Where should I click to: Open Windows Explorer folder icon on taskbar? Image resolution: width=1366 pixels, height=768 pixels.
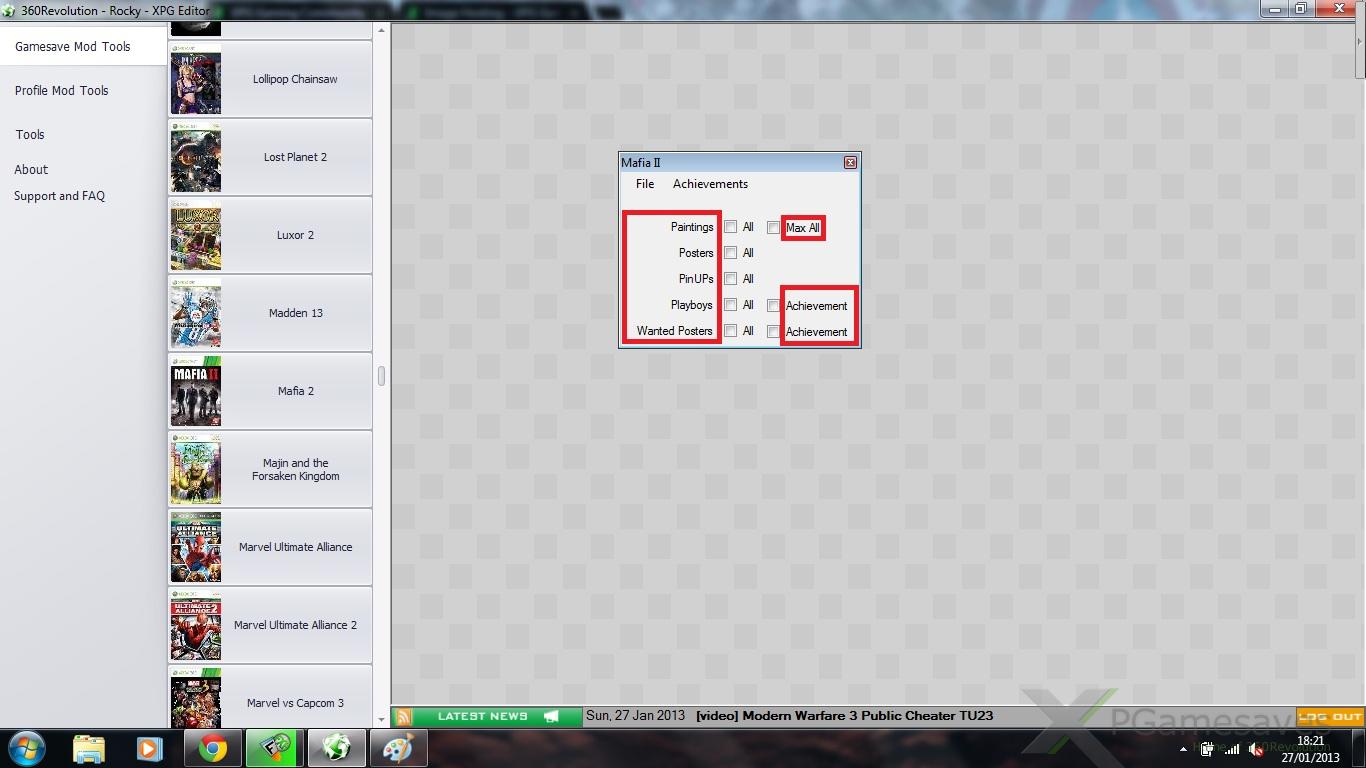point(89,748)
